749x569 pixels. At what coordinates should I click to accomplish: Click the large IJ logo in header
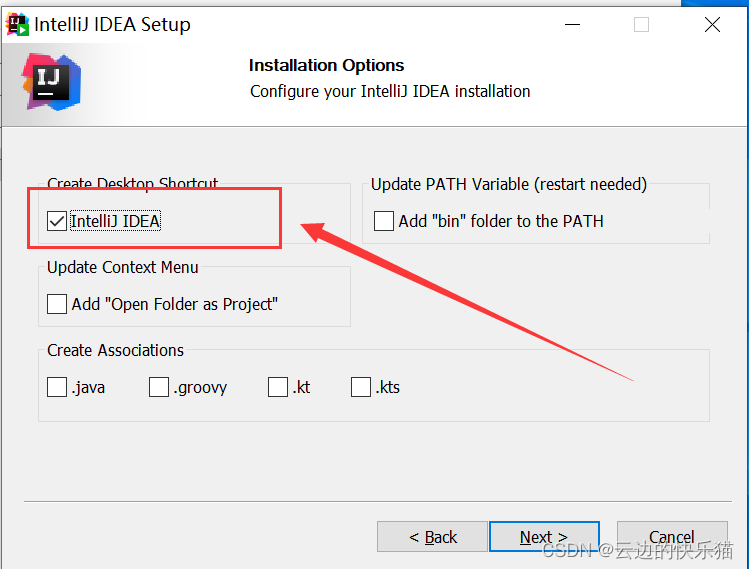51,82
